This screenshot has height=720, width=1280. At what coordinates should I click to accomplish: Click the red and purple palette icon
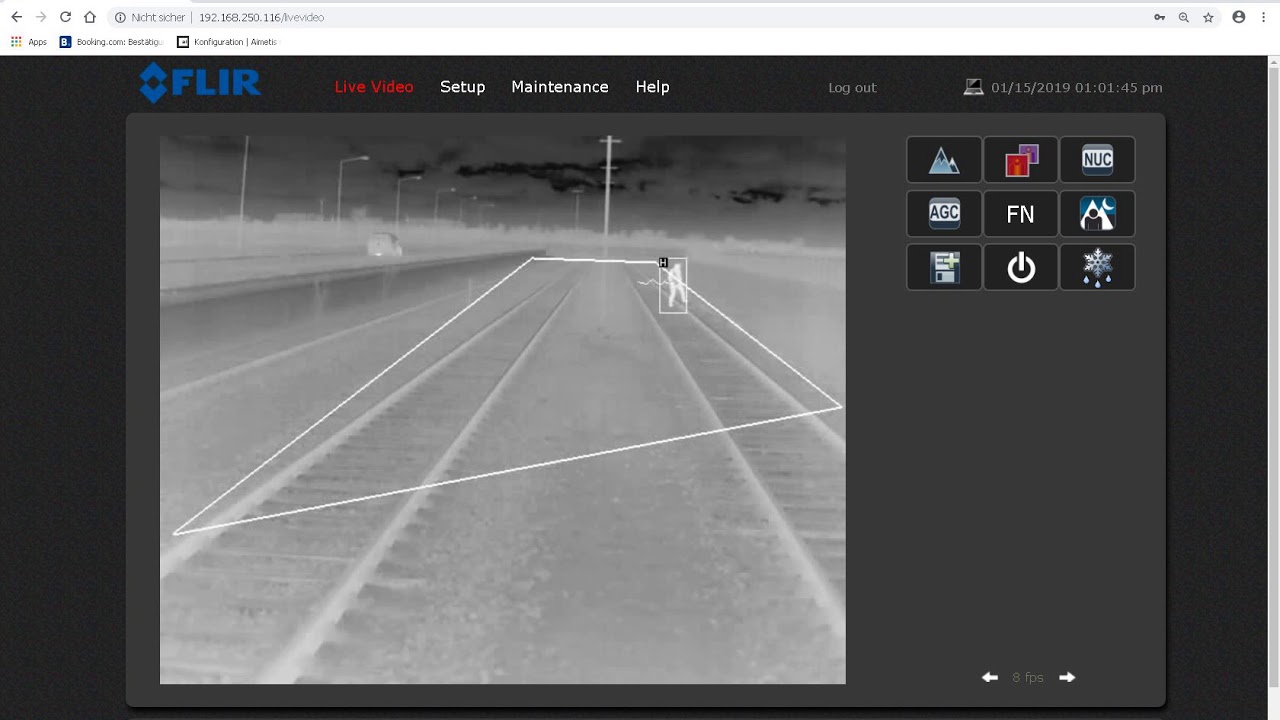(1021, 160)
